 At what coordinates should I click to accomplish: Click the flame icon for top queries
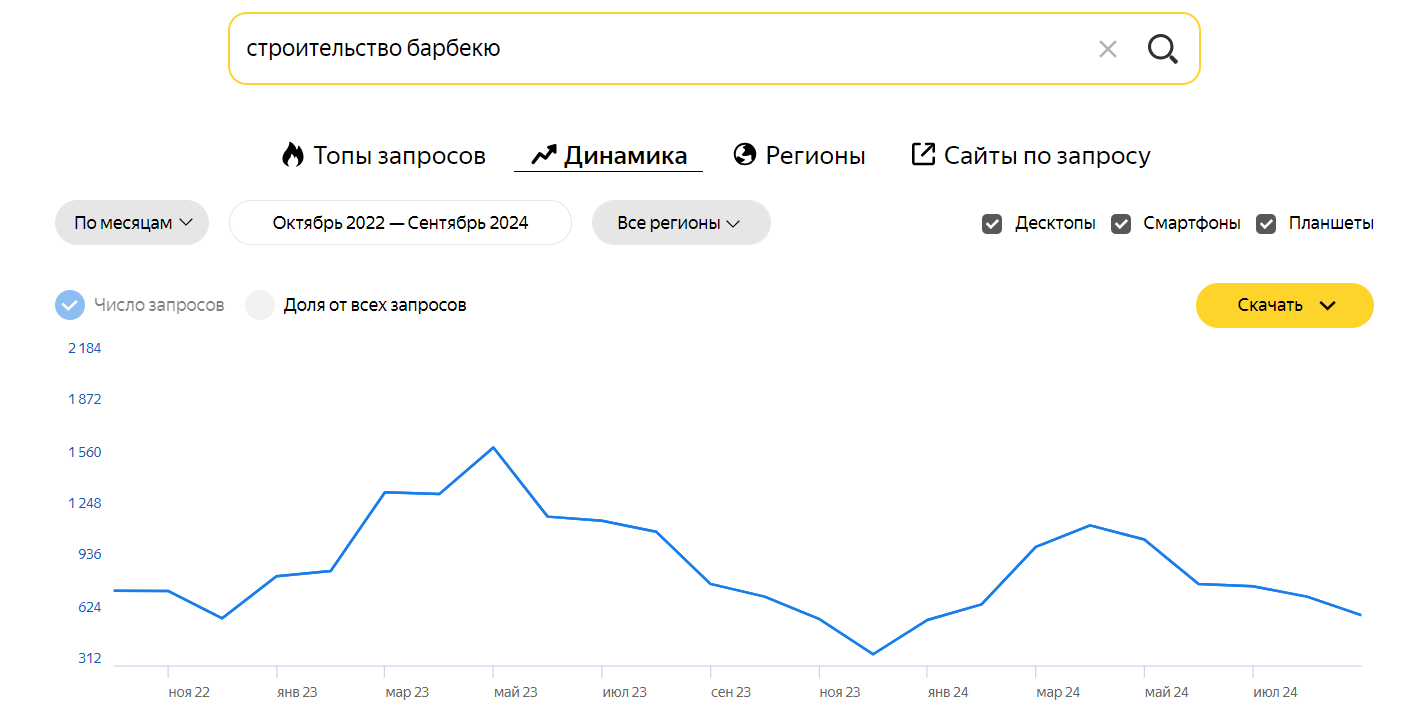[x=292, y=155]
